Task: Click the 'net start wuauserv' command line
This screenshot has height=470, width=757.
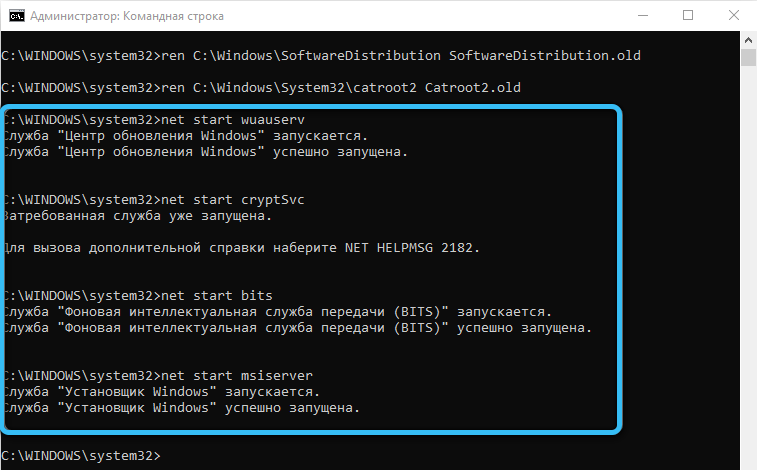Action: (154, 120)
